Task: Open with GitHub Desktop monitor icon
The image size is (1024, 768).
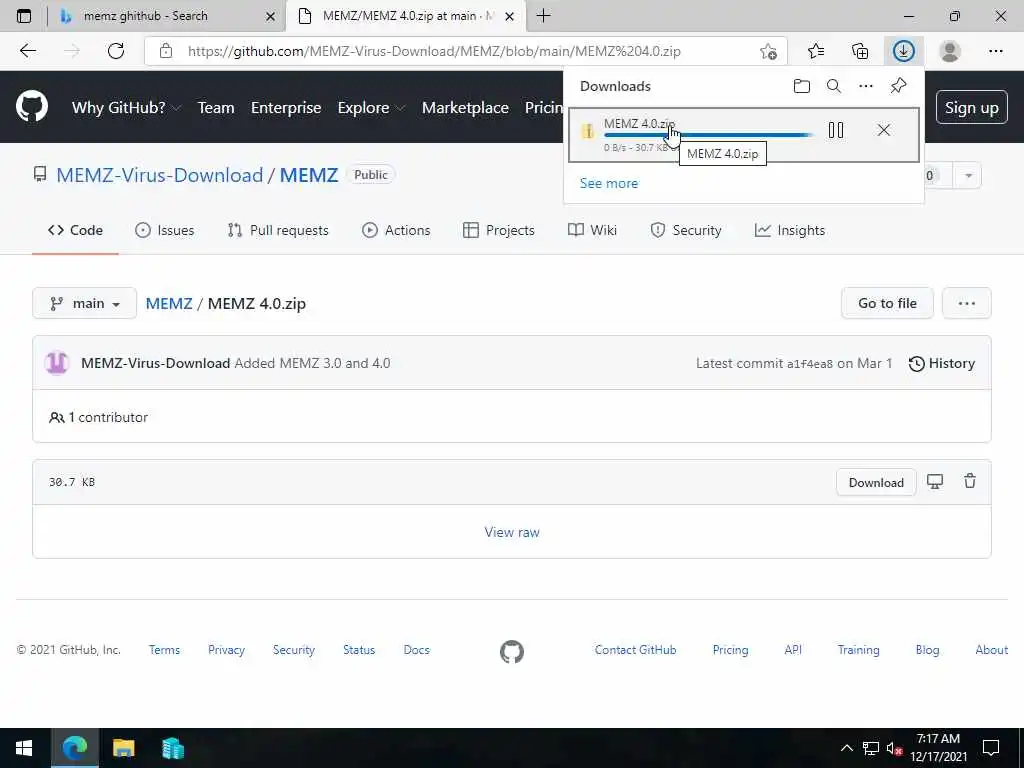Action: tap(935, 482)
